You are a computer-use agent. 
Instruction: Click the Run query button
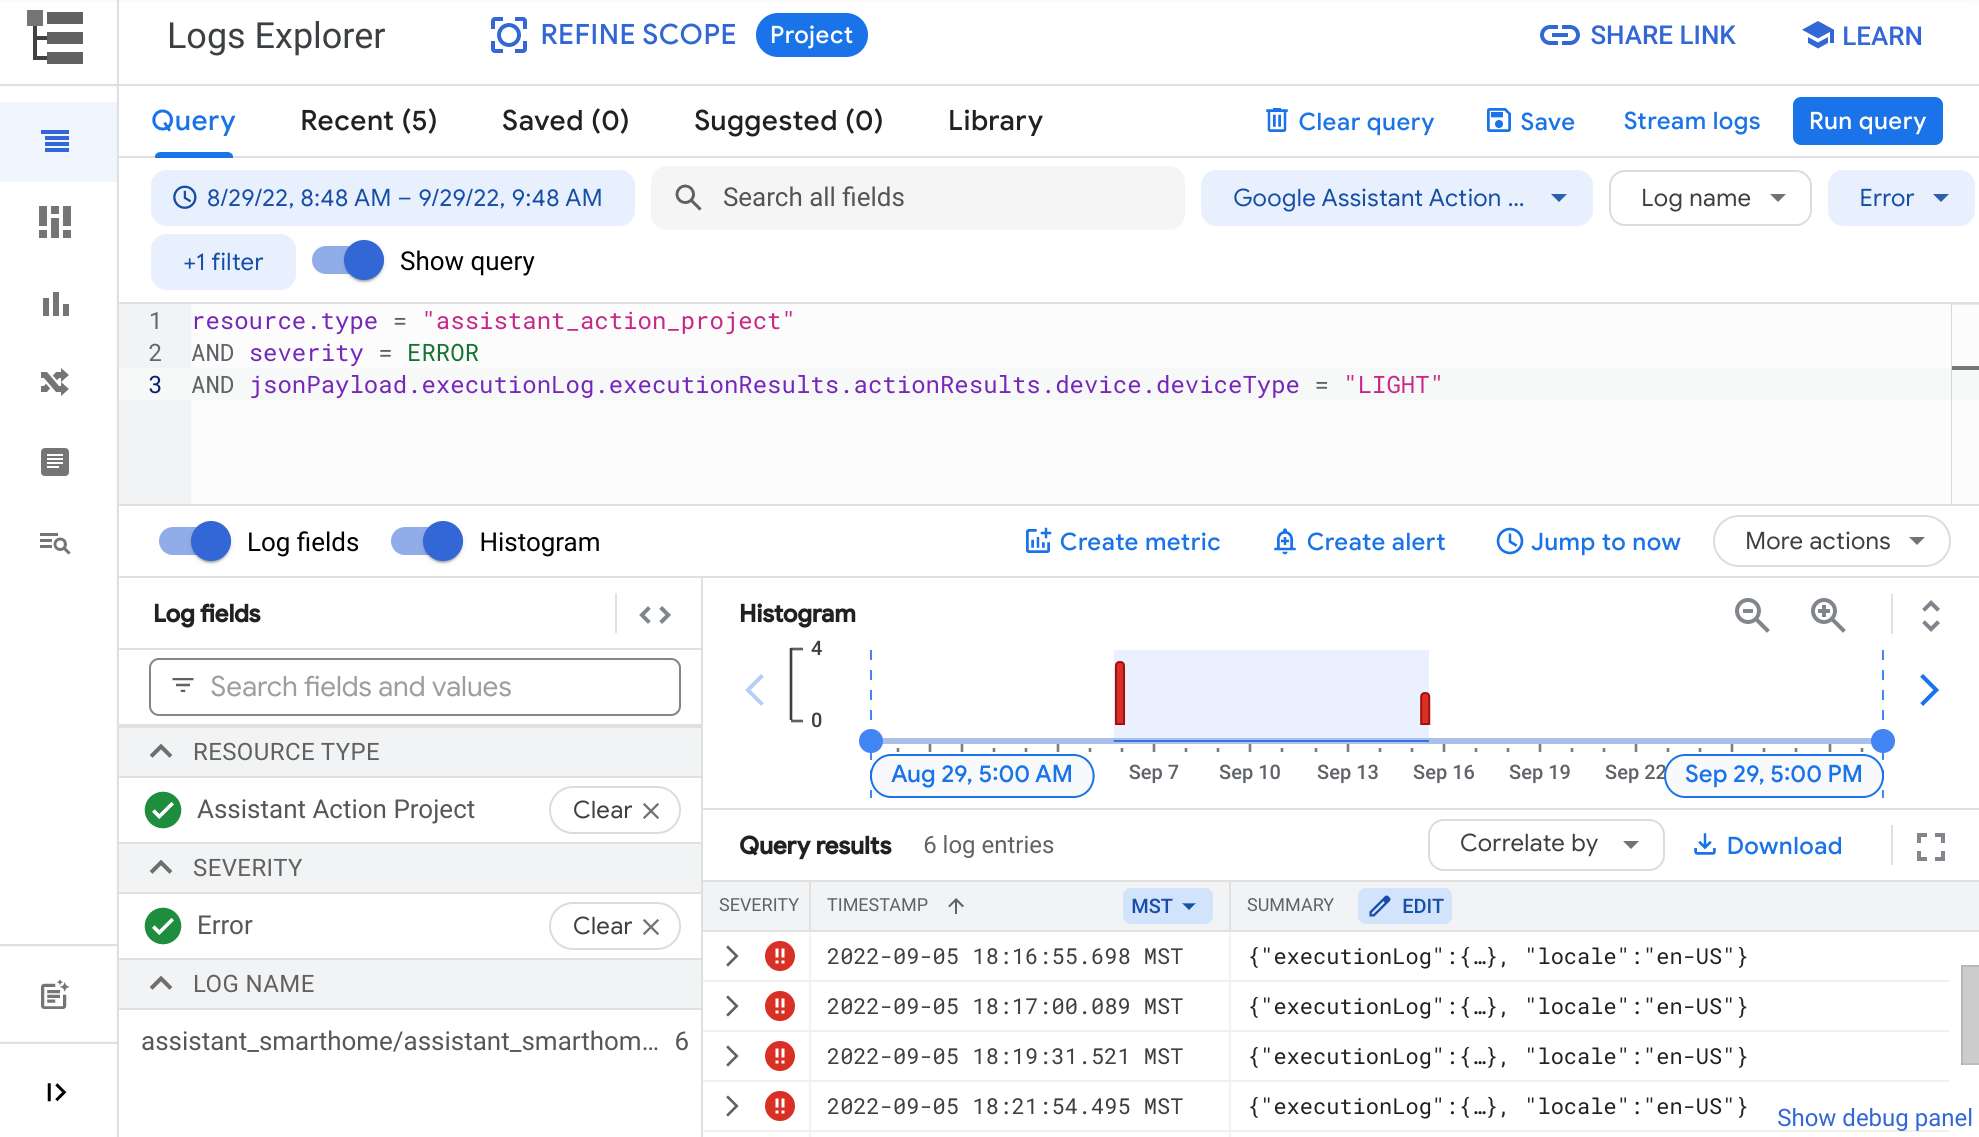point(1868,122)
